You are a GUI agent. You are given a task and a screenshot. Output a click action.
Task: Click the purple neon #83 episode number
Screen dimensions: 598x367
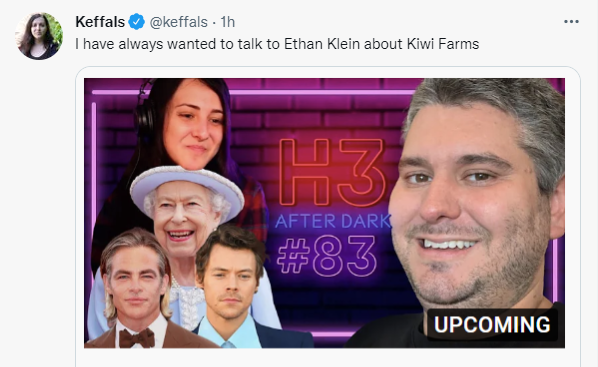(327, 256)
